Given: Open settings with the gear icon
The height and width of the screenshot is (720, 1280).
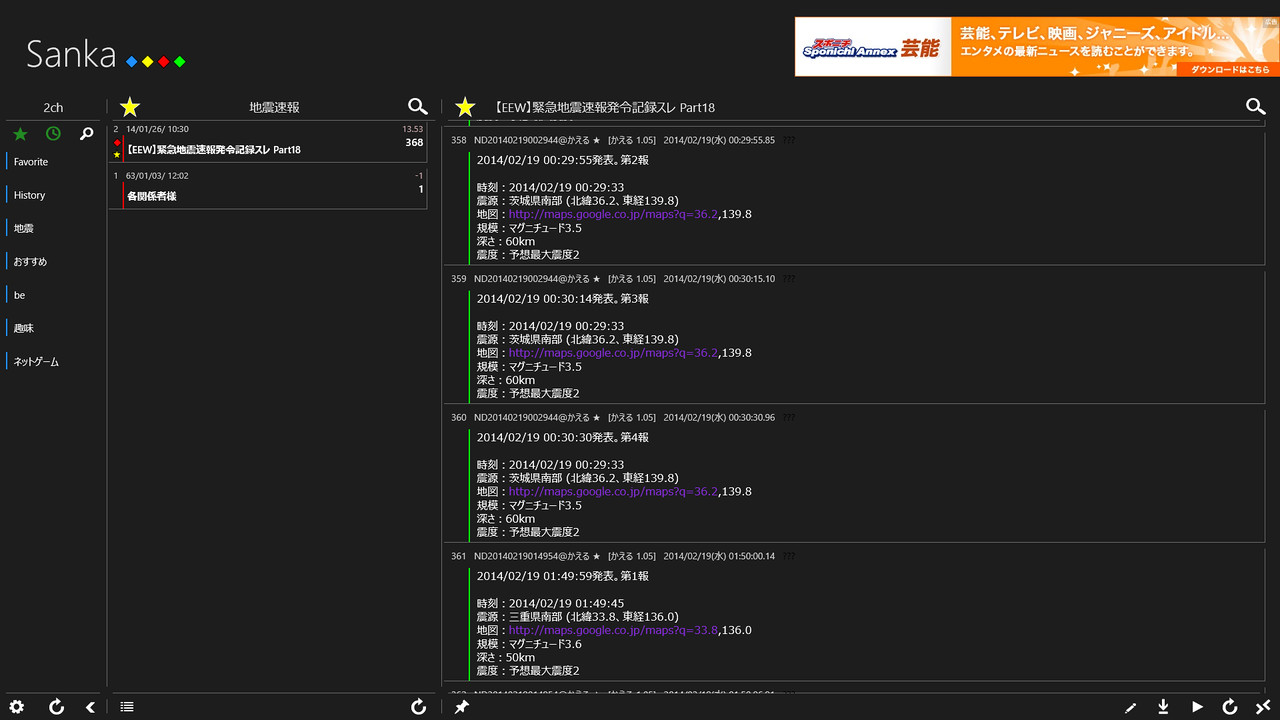Looking at the screenshot, I should (x=16, y=707).
